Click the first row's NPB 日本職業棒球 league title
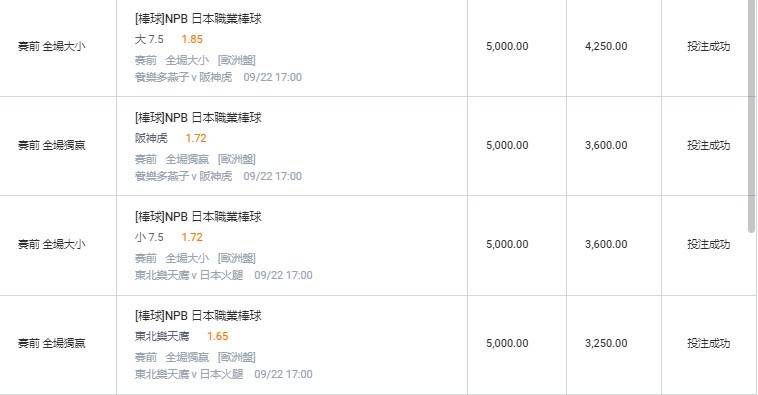758x395 pixels. [198, 19]
